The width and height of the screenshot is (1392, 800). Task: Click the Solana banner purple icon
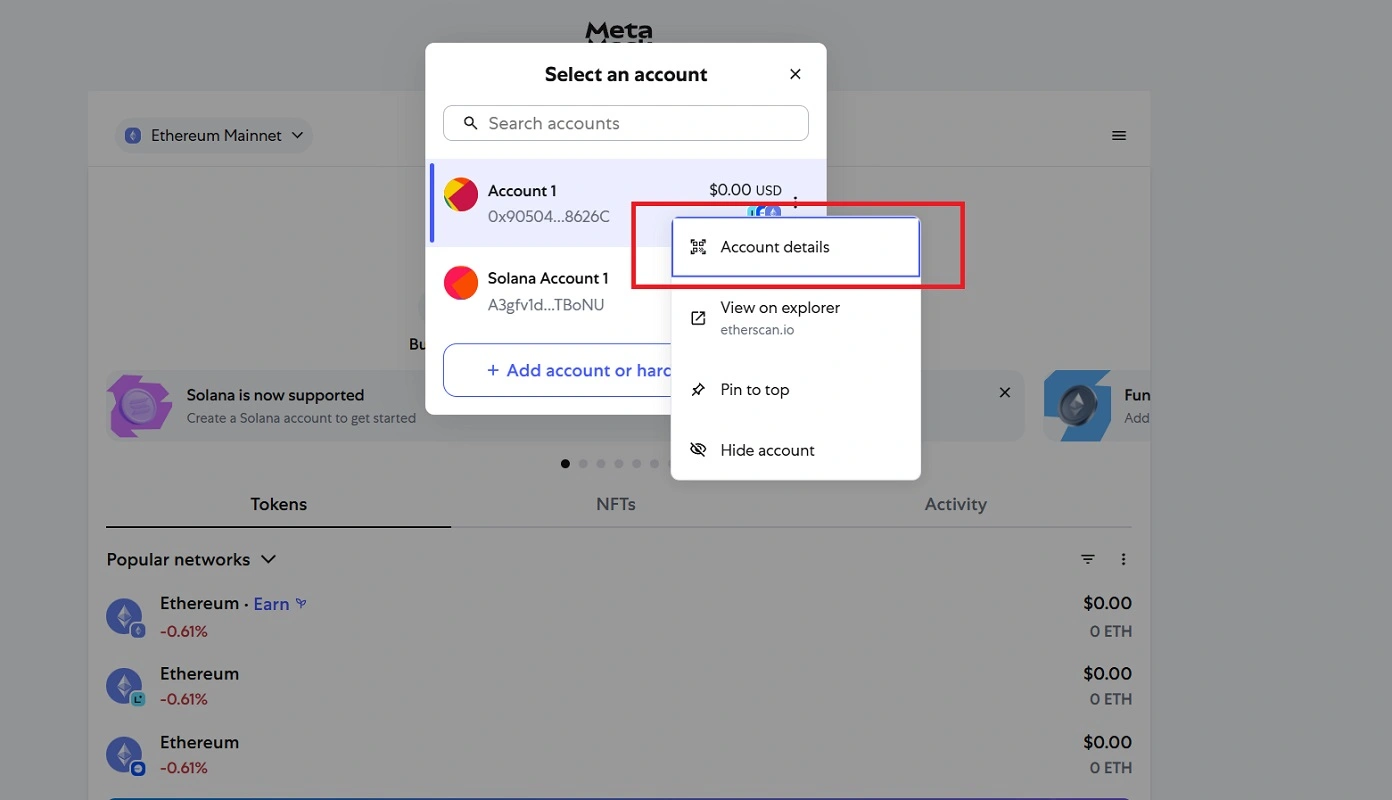point(139,405)
